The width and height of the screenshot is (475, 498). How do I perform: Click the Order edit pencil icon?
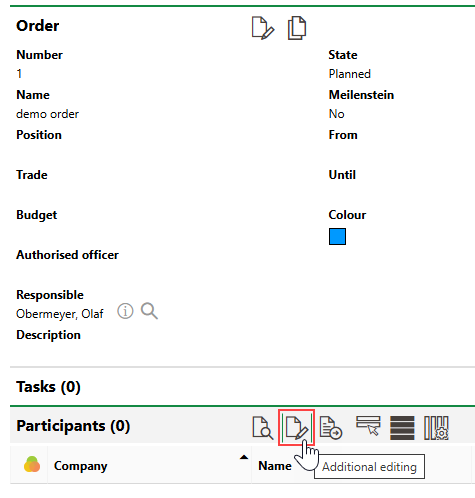click(x=263, y=28)
